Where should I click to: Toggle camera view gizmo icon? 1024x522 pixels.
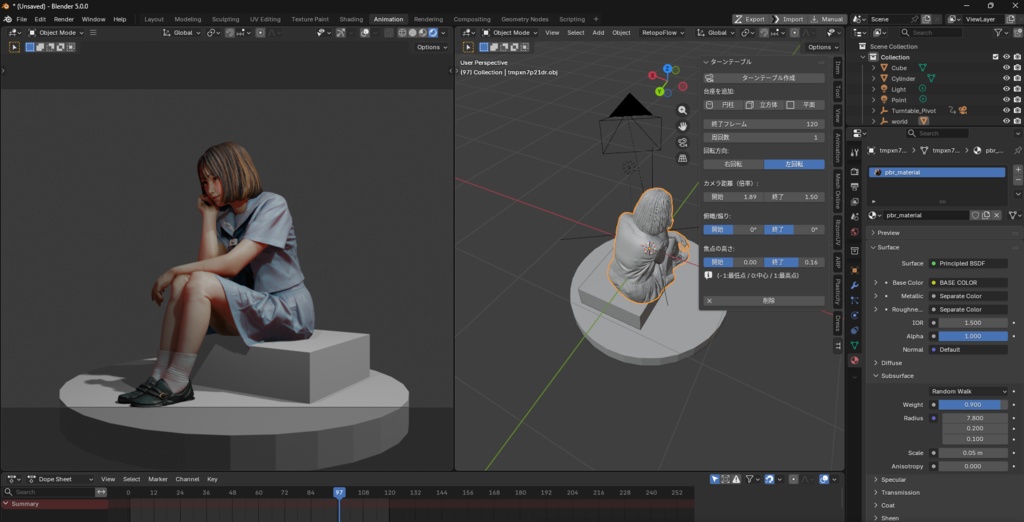(x=682, y=142)
